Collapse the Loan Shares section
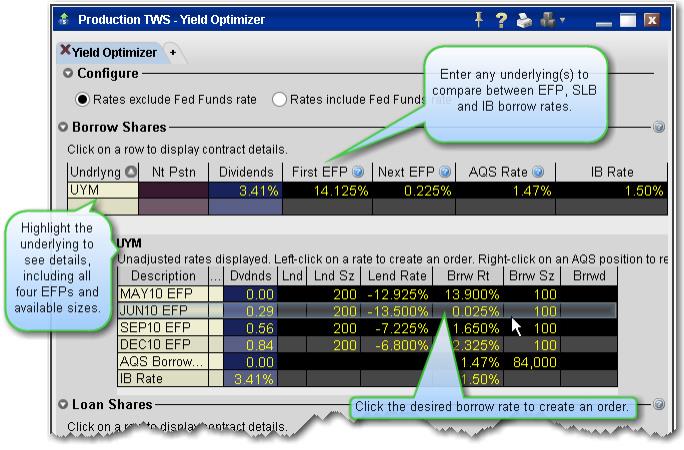The image size is (684, 450). (64, 405)
